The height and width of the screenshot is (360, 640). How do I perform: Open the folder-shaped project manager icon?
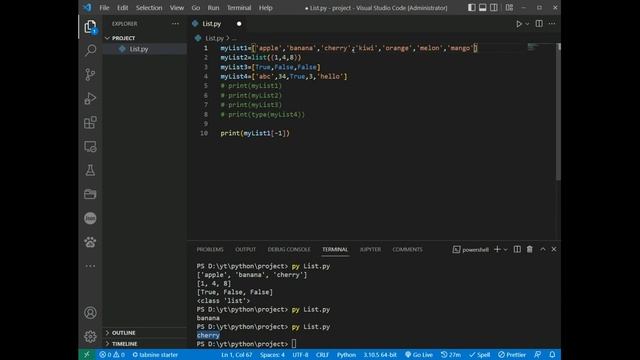click(x=90, y=194)
